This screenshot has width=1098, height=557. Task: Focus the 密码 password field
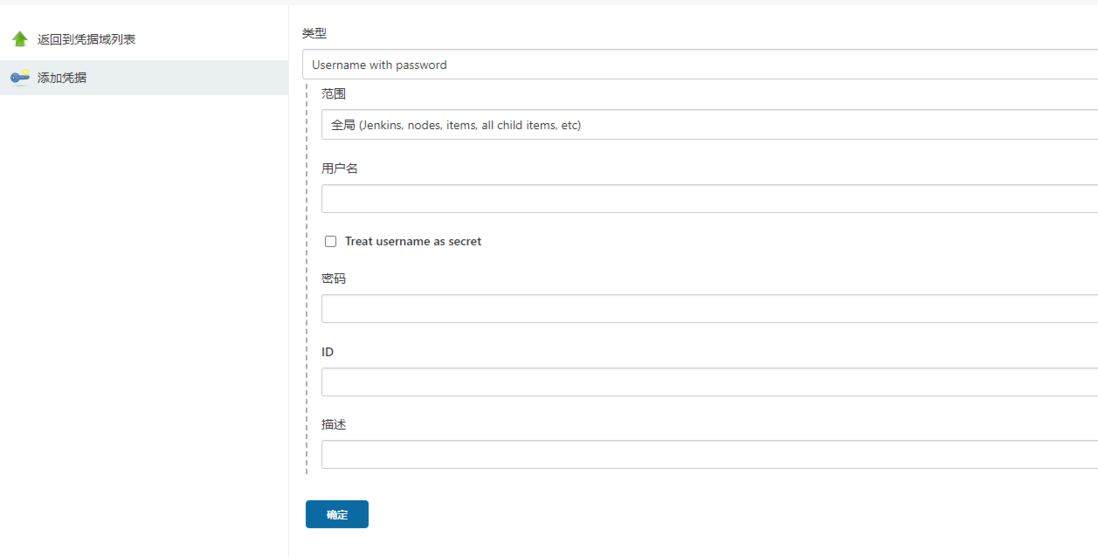click(709, 308)
